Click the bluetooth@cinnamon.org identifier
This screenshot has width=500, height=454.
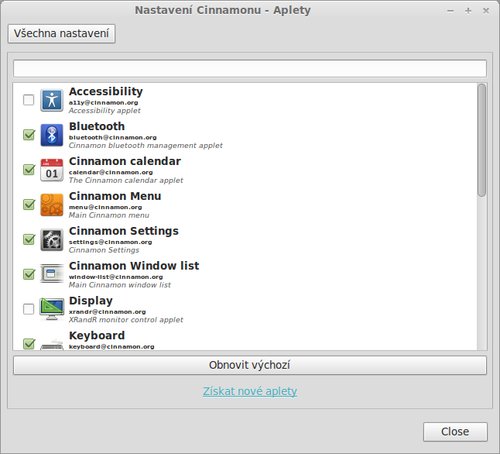pyautogui.click(x=113, y=137)
